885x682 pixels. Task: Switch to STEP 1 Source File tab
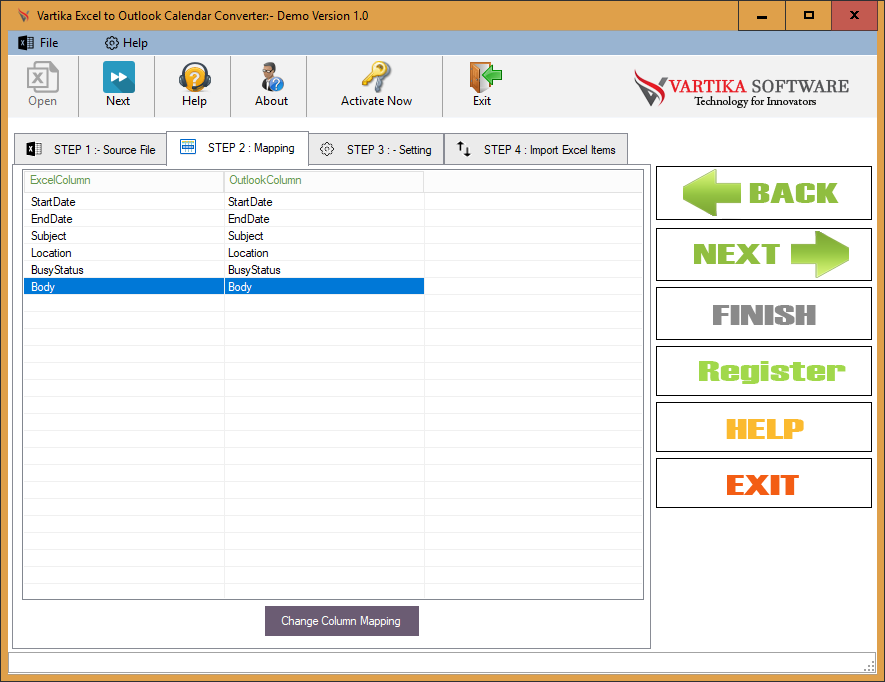tap(90, 150)
